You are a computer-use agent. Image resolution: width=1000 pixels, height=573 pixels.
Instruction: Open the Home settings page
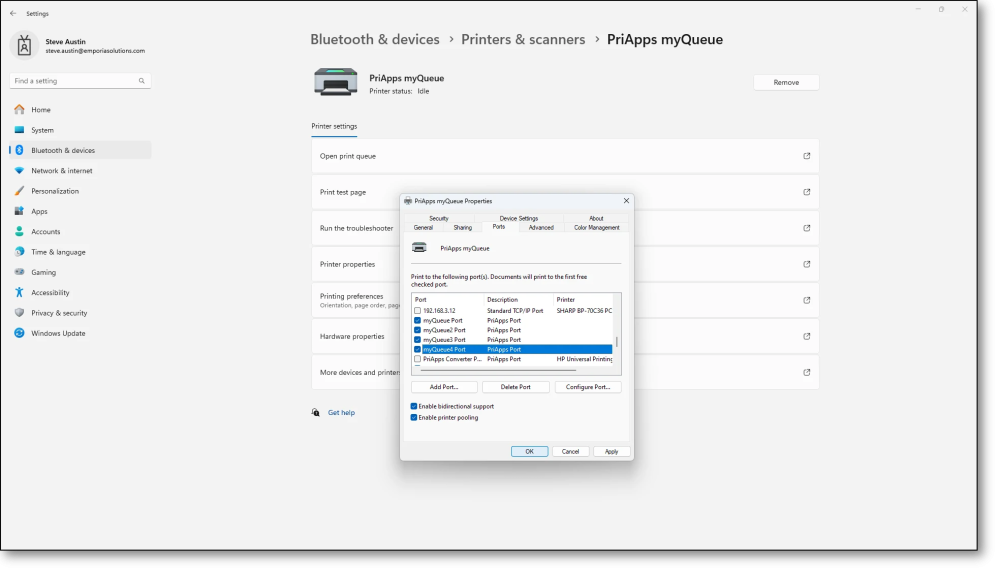[x=80, y=110]
